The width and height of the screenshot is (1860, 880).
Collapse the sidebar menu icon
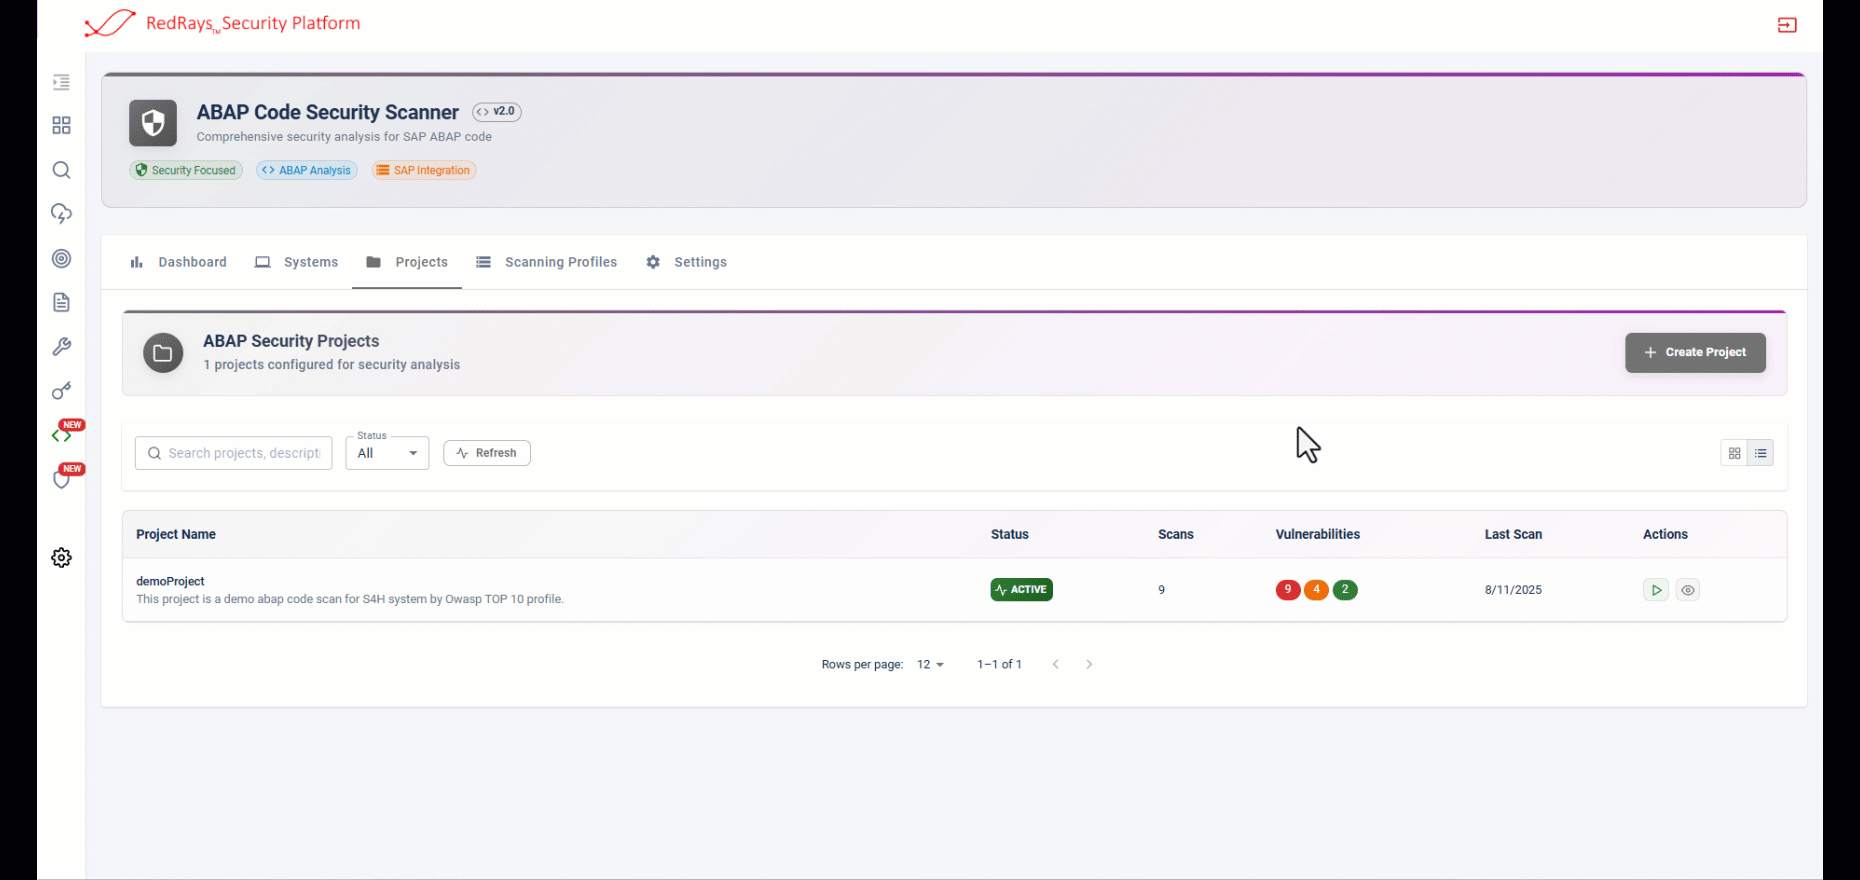(61, 82)
